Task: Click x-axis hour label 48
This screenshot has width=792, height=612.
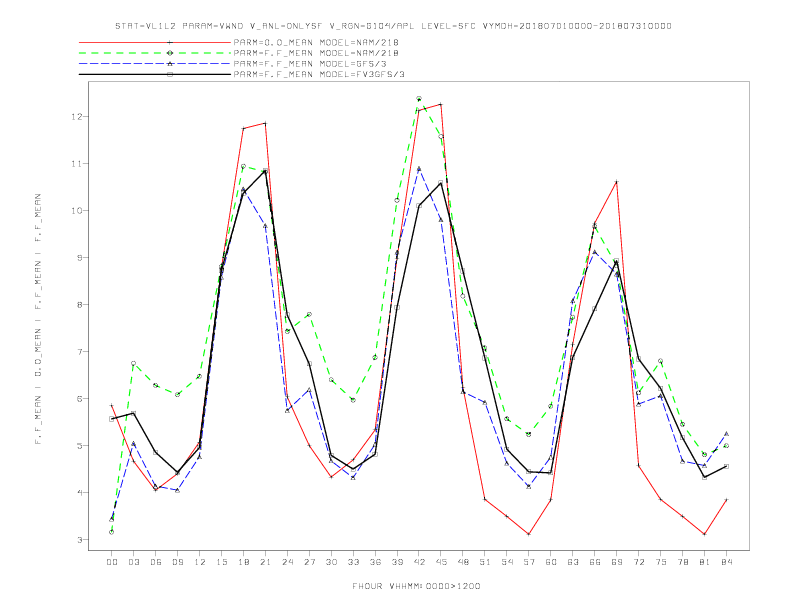Action: (463, 562)
